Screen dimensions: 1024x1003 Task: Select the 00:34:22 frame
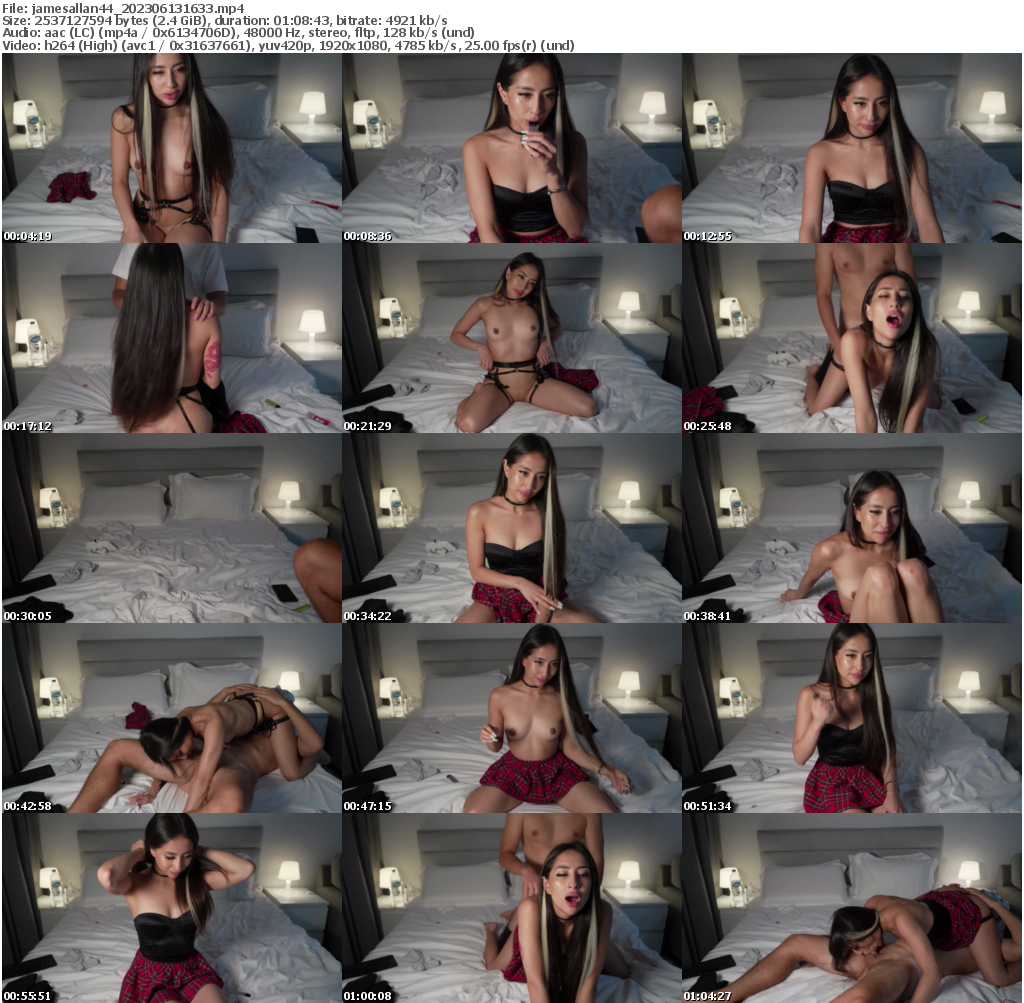[510, 530]
